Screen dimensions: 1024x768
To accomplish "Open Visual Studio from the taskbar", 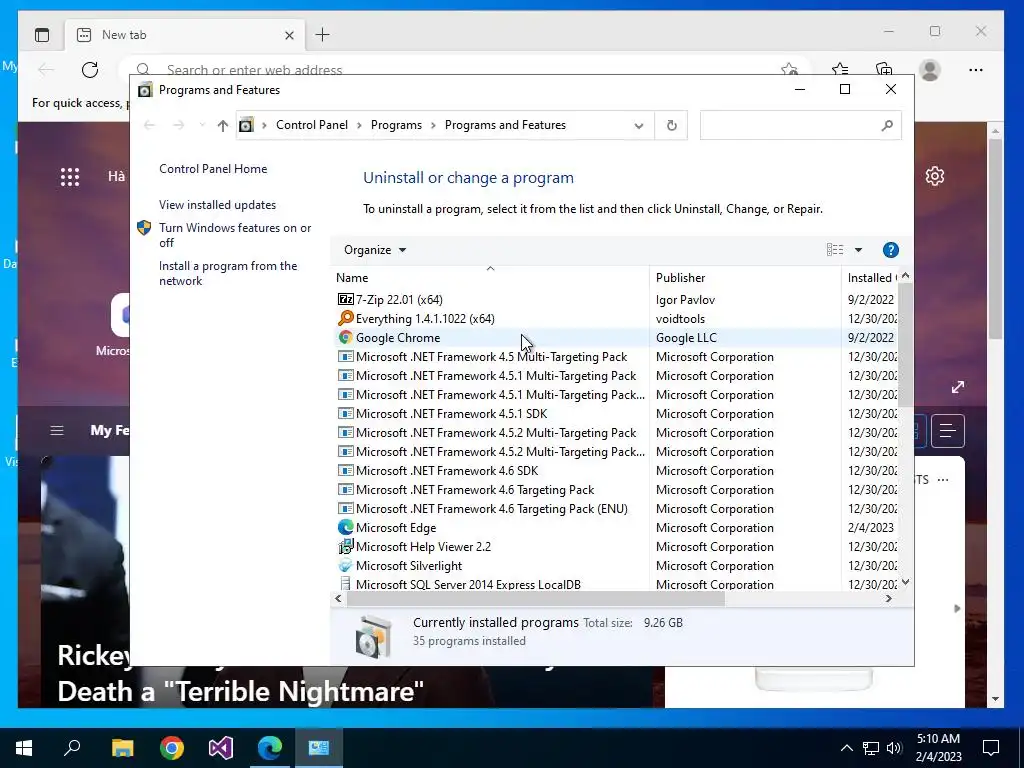I will (221, 748).
